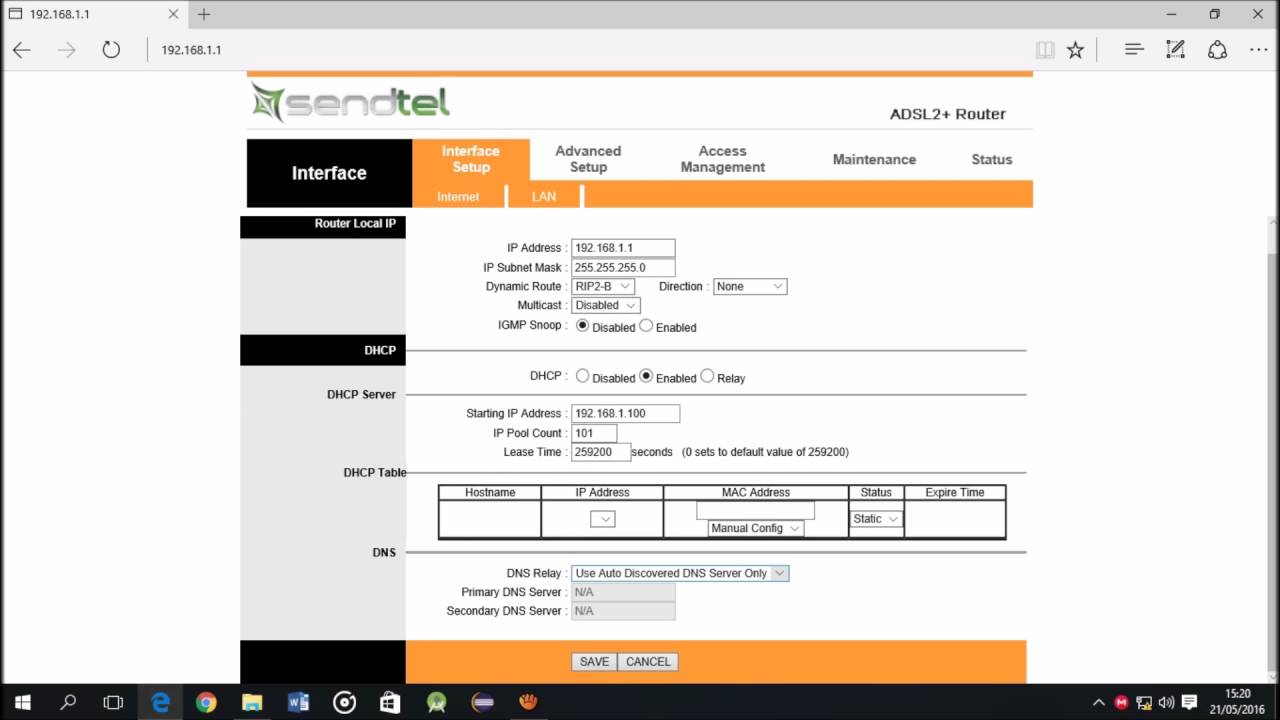This screenshot has width=1280, height=720.
Task: Open Edge reading view icon
Action: (x=1044, y=50)
